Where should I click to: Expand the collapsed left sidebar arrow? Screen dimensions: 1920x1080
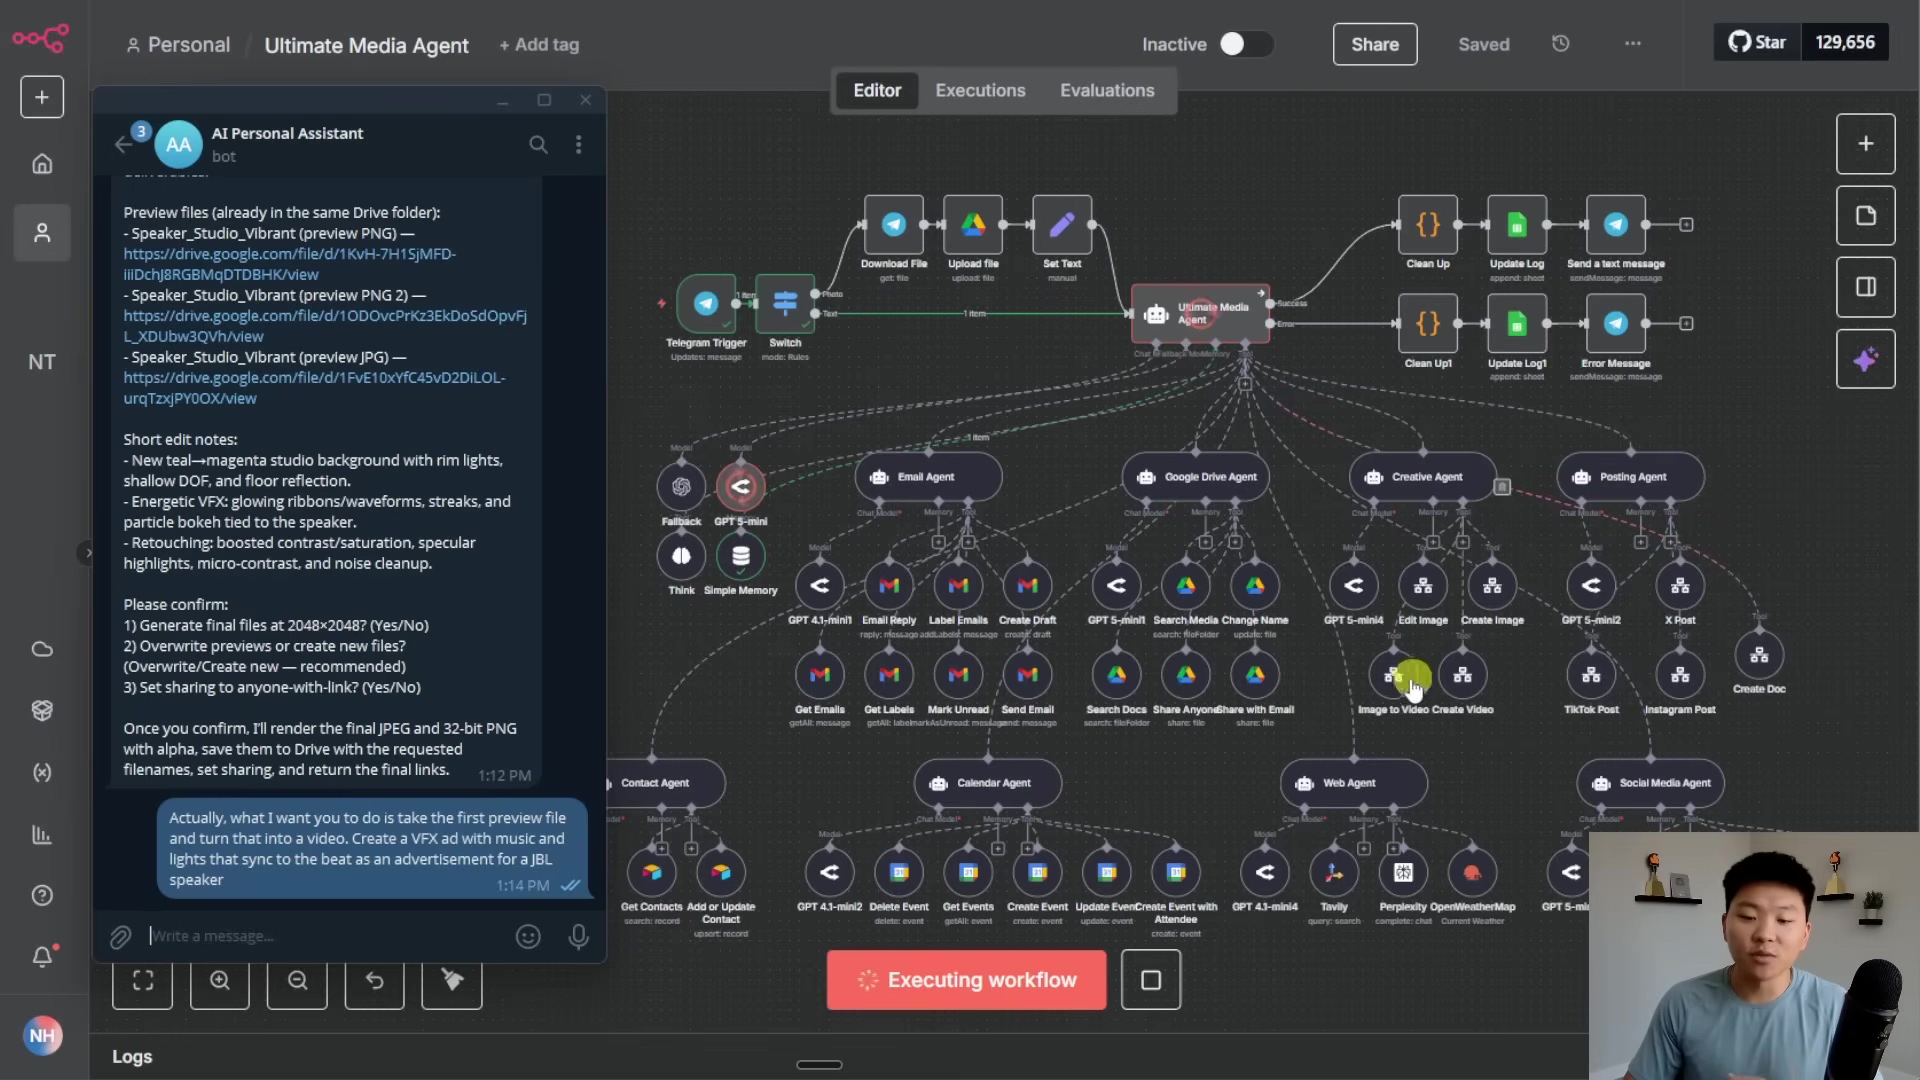tap(88, 552)
